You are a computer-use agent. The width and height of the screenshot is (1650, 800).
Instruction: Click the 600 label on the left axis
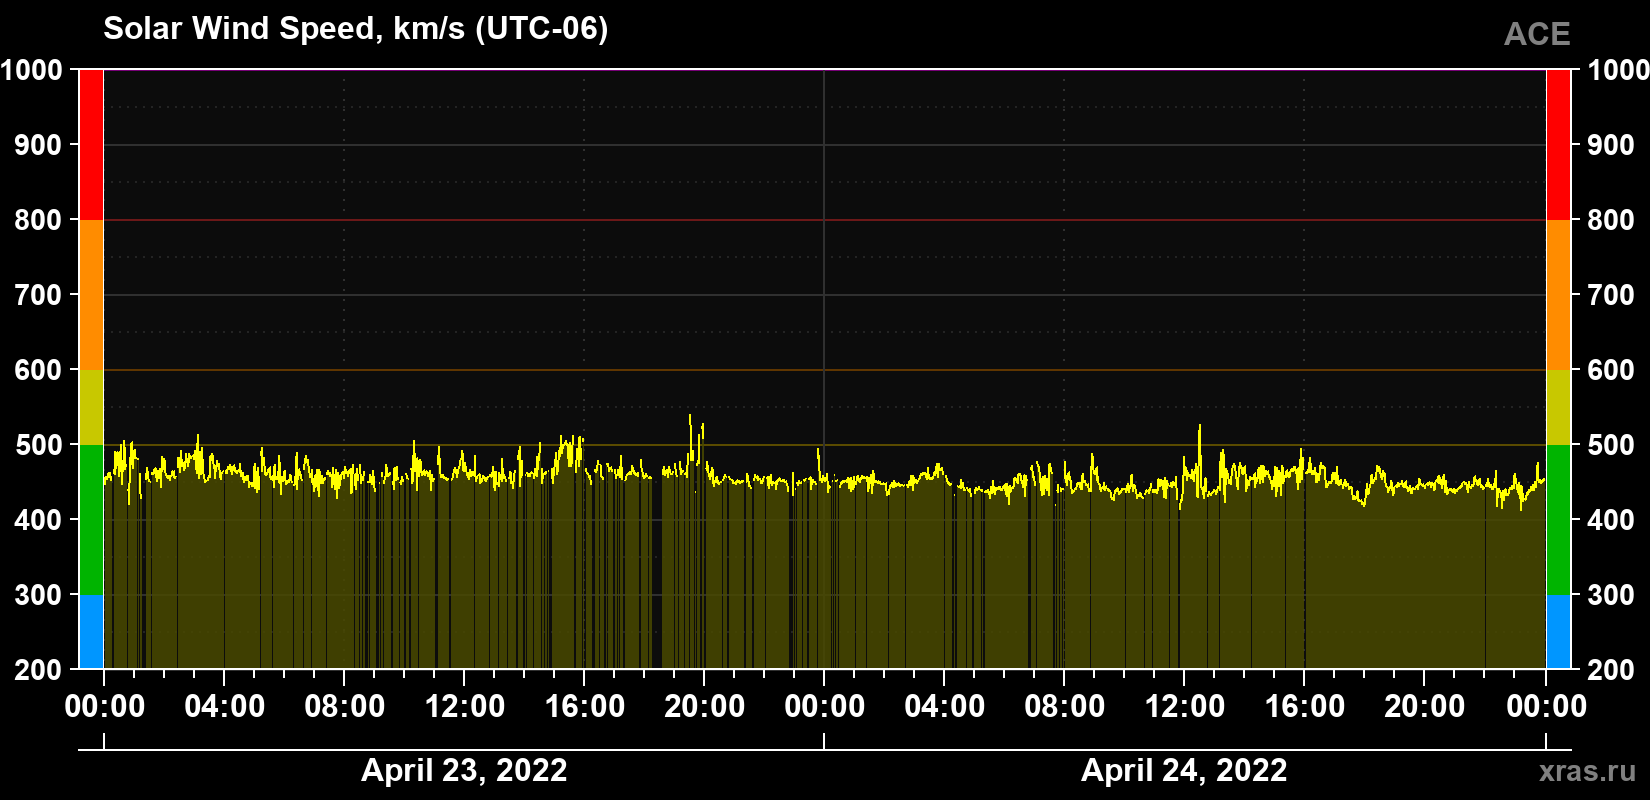38,370
